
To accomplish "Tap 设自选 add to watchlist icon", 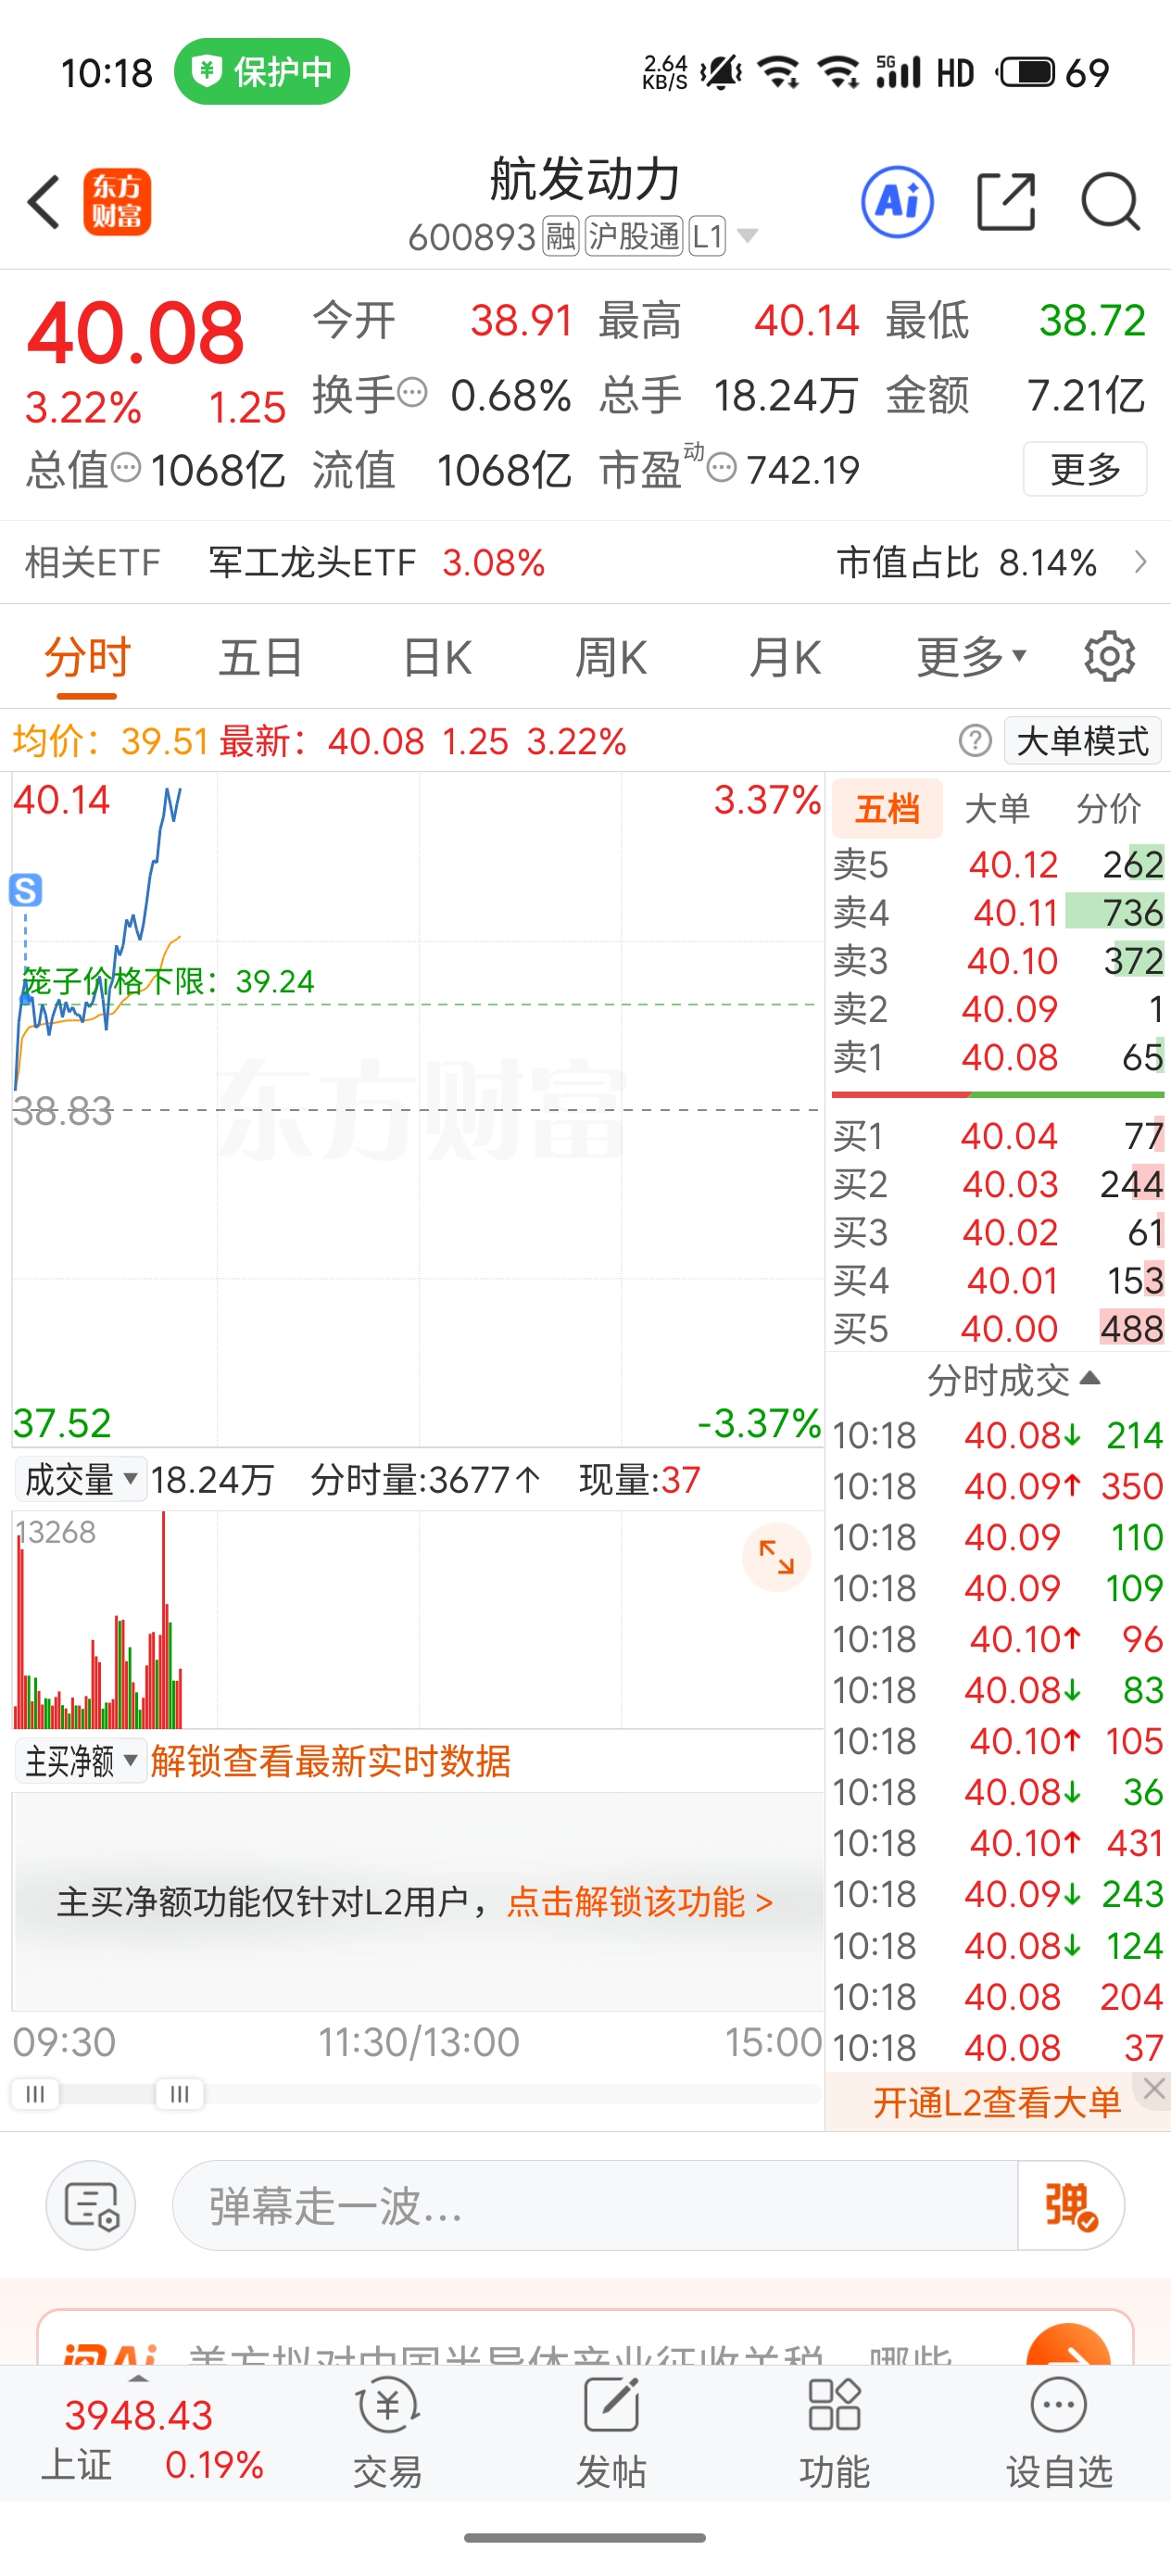I will [1059, 2433].
